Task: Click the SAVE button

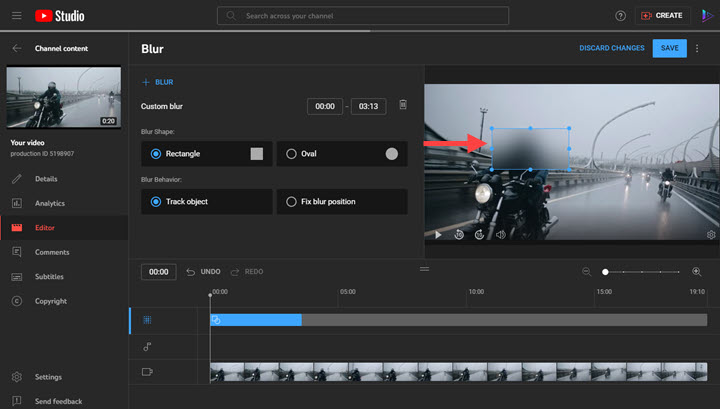Action: pos(669,48)
